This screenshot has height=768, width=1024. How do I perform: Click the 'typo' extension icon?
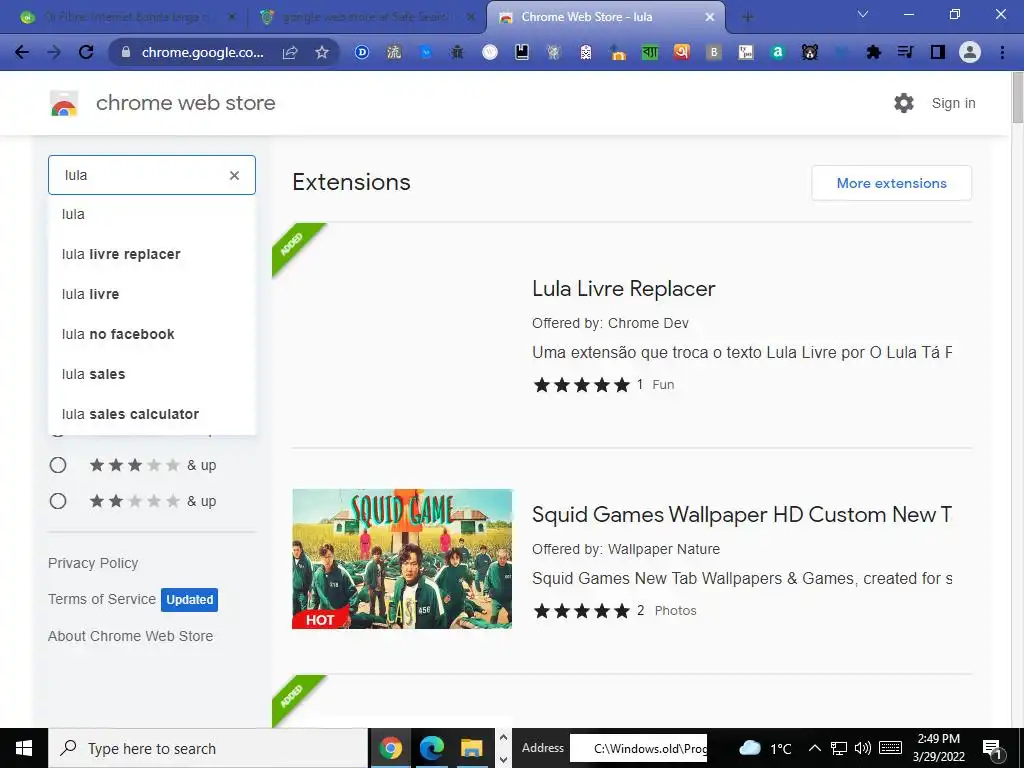(x=746, y=52)
